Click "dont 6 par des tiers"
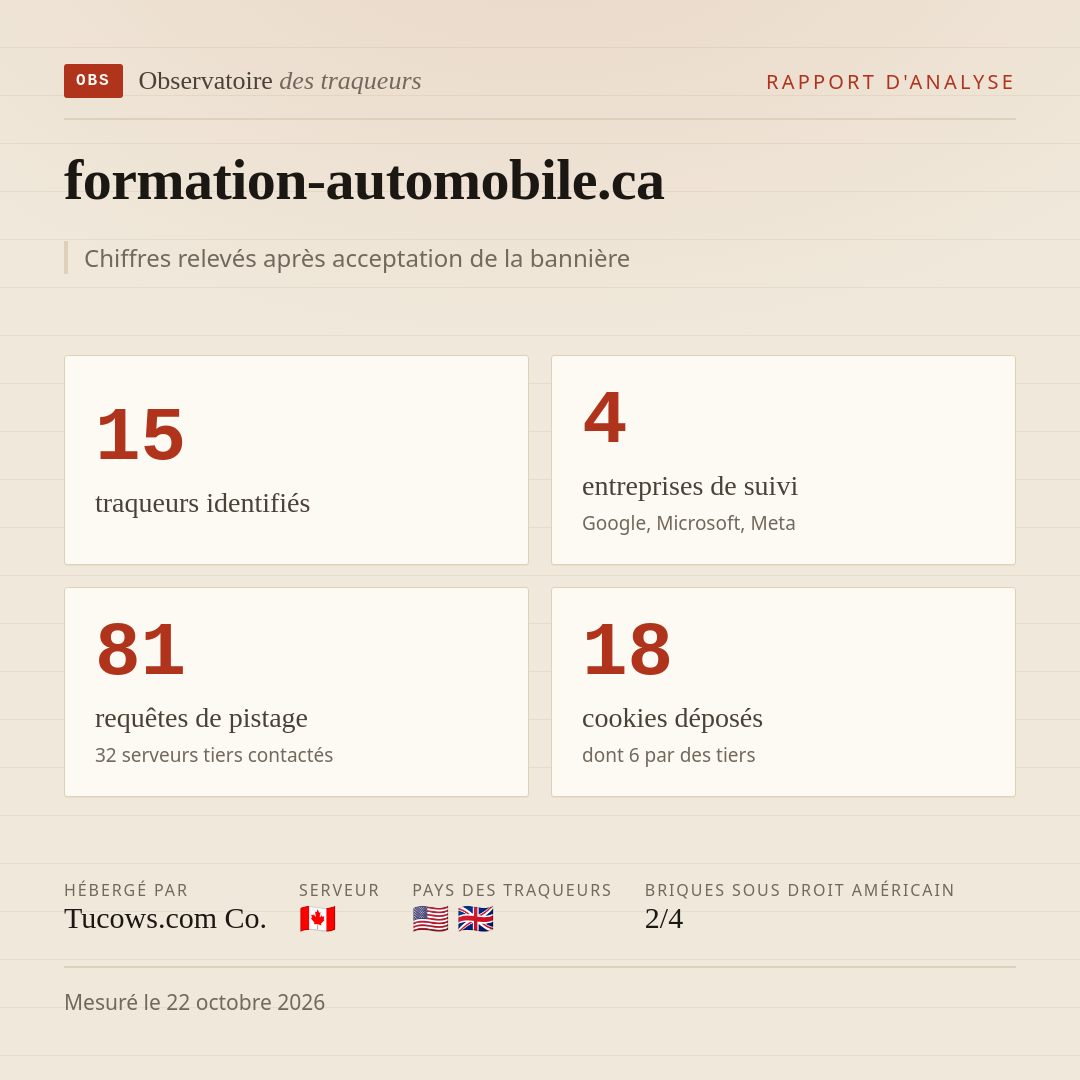 tap(669, 755)
